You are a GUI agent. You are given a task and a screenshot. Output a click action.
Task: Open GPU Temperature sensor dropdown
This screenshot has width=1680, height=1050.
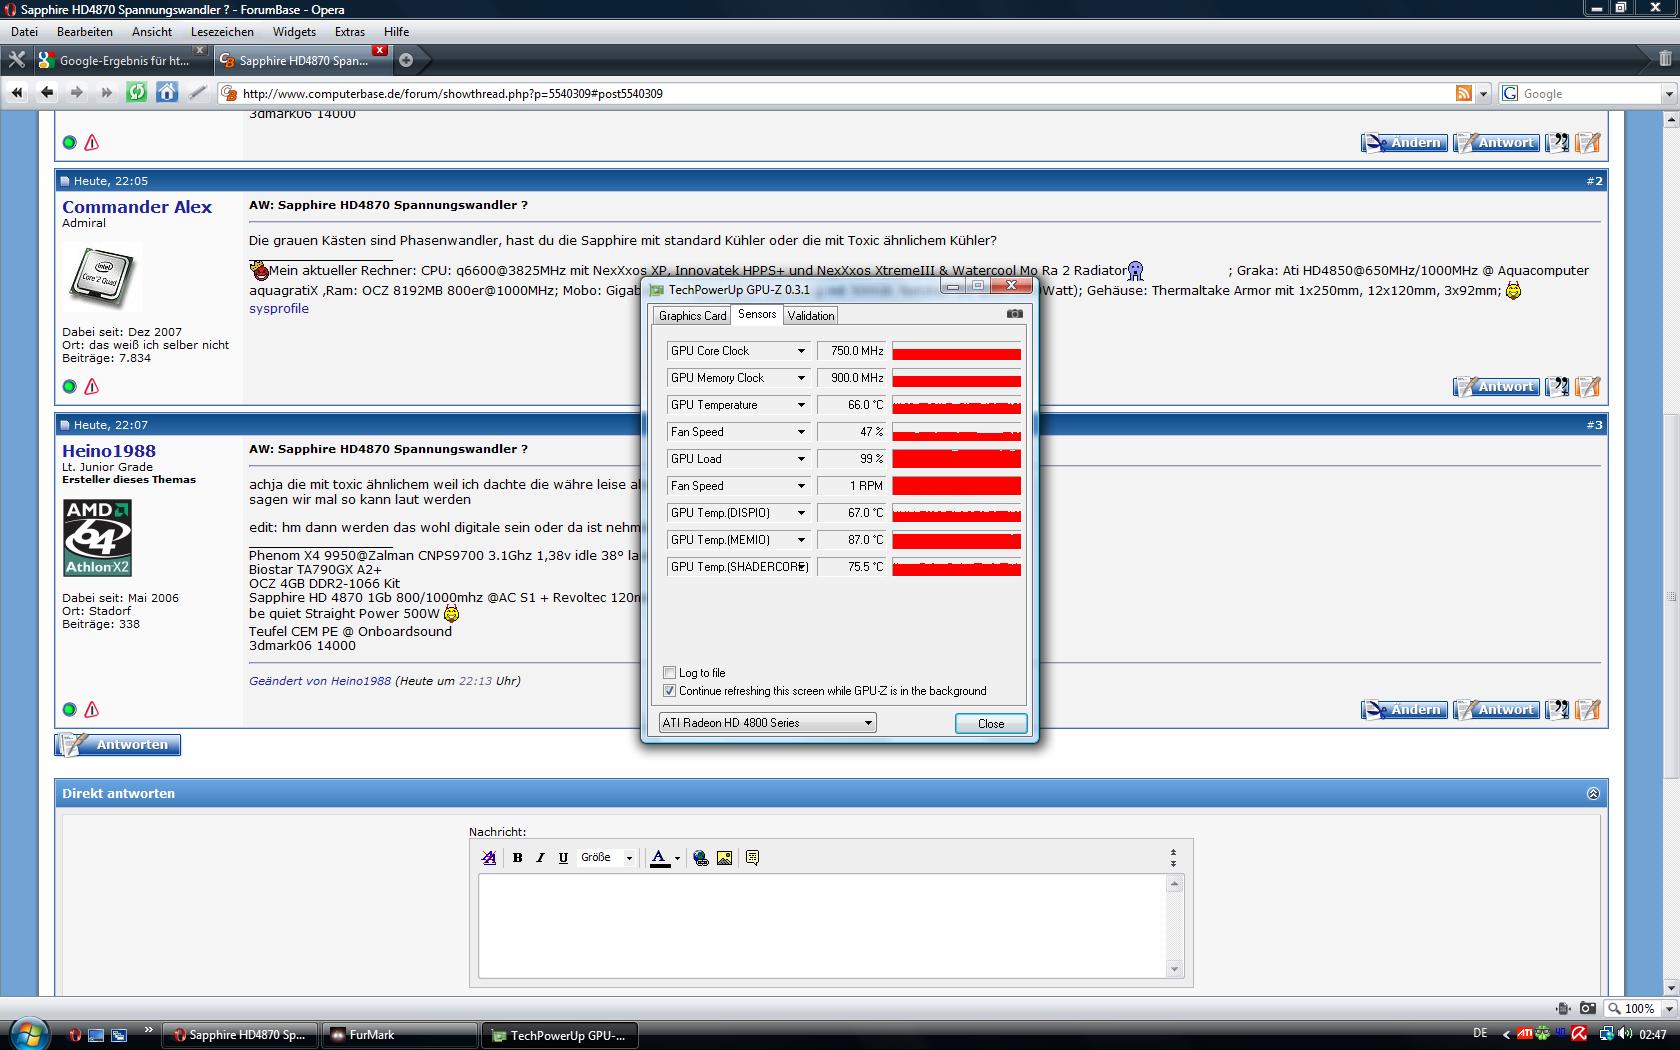click(801, 405)
